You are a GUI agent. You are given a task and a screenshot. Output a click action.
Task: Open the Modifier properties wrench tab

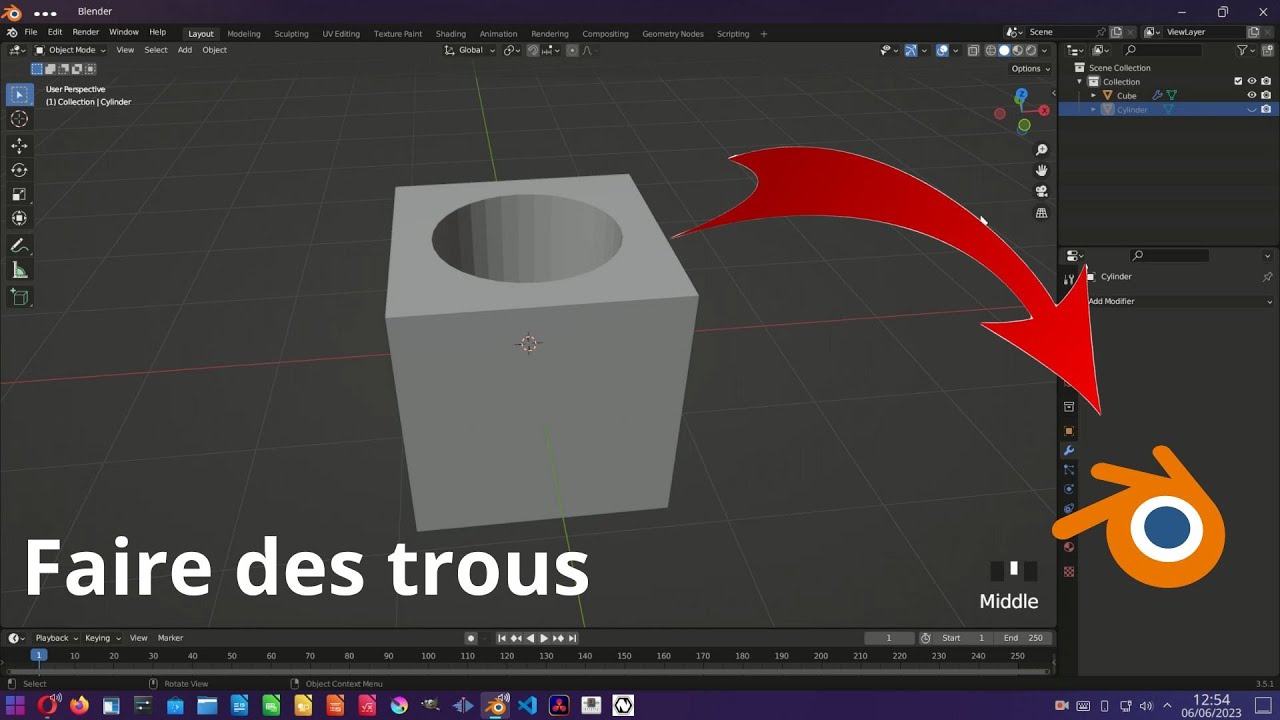[1069, 451]
